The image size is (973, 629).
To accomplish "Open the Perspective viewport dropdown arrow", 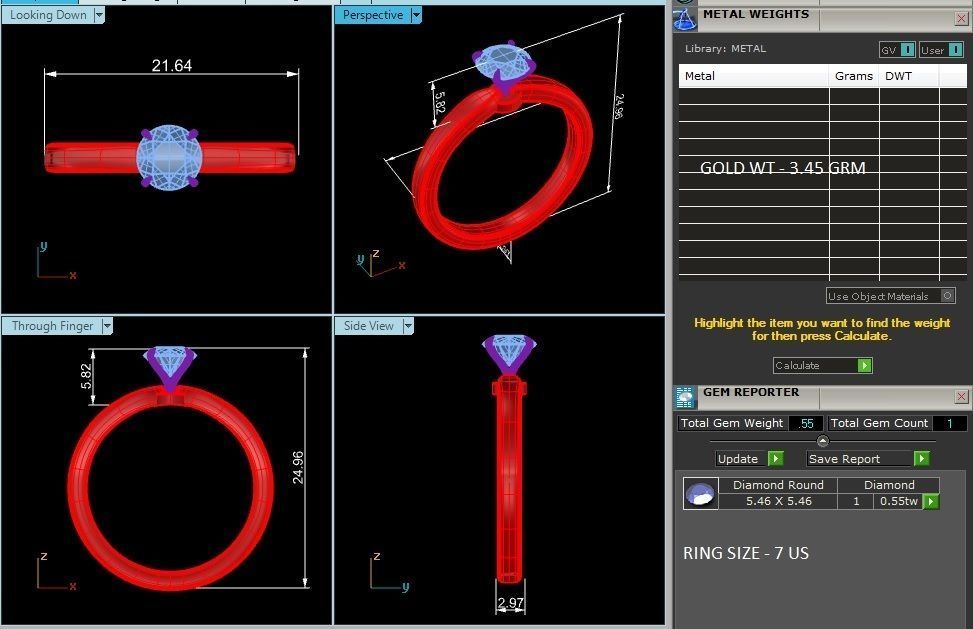I will [x=416, y=15].
